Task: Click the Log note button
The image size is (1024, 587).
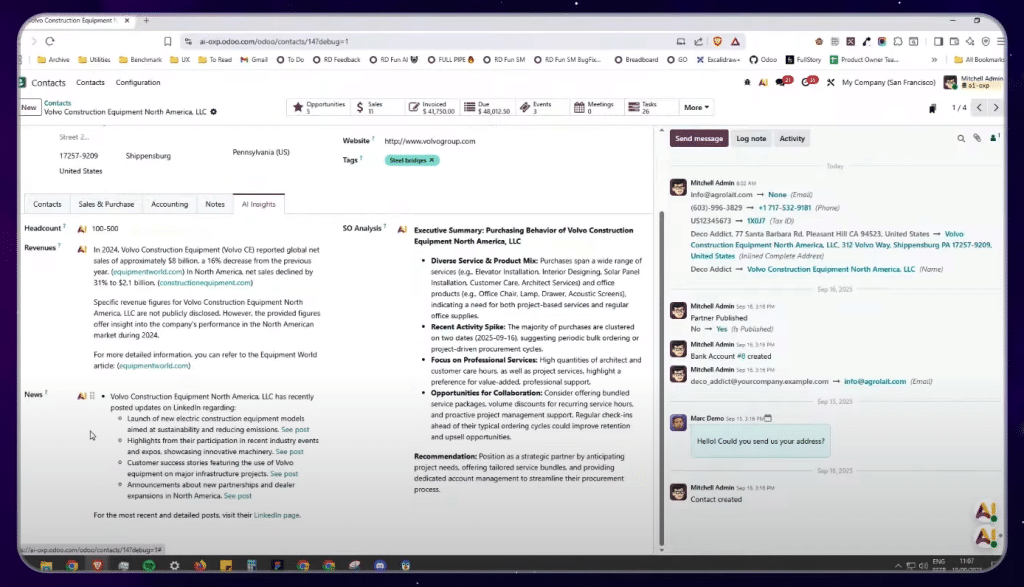Action: click(x=751, y=139)
